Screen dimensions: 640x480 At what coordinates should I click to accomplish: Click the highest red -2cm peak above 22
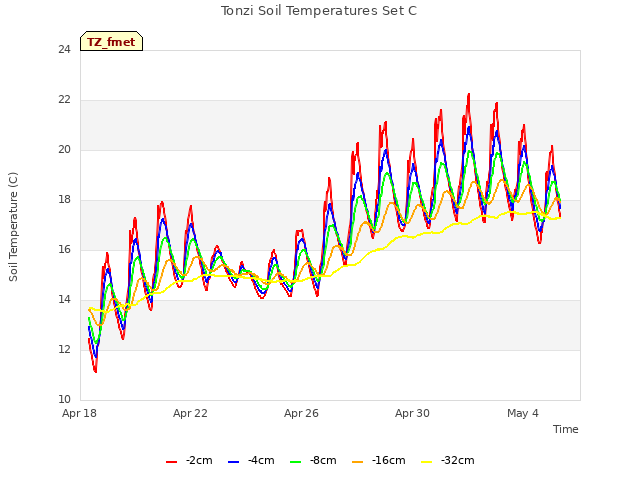coord(469,95)
